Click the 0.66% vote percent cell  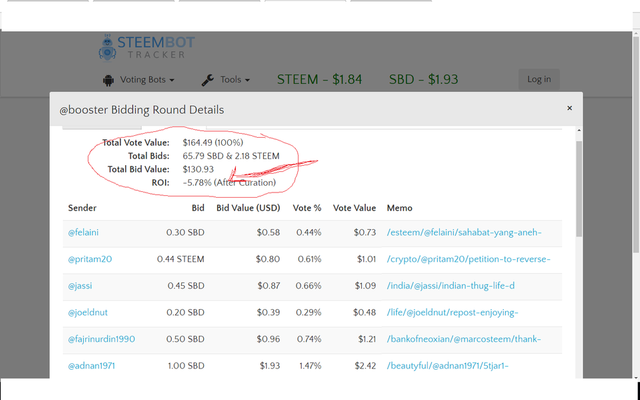(309, 286)
